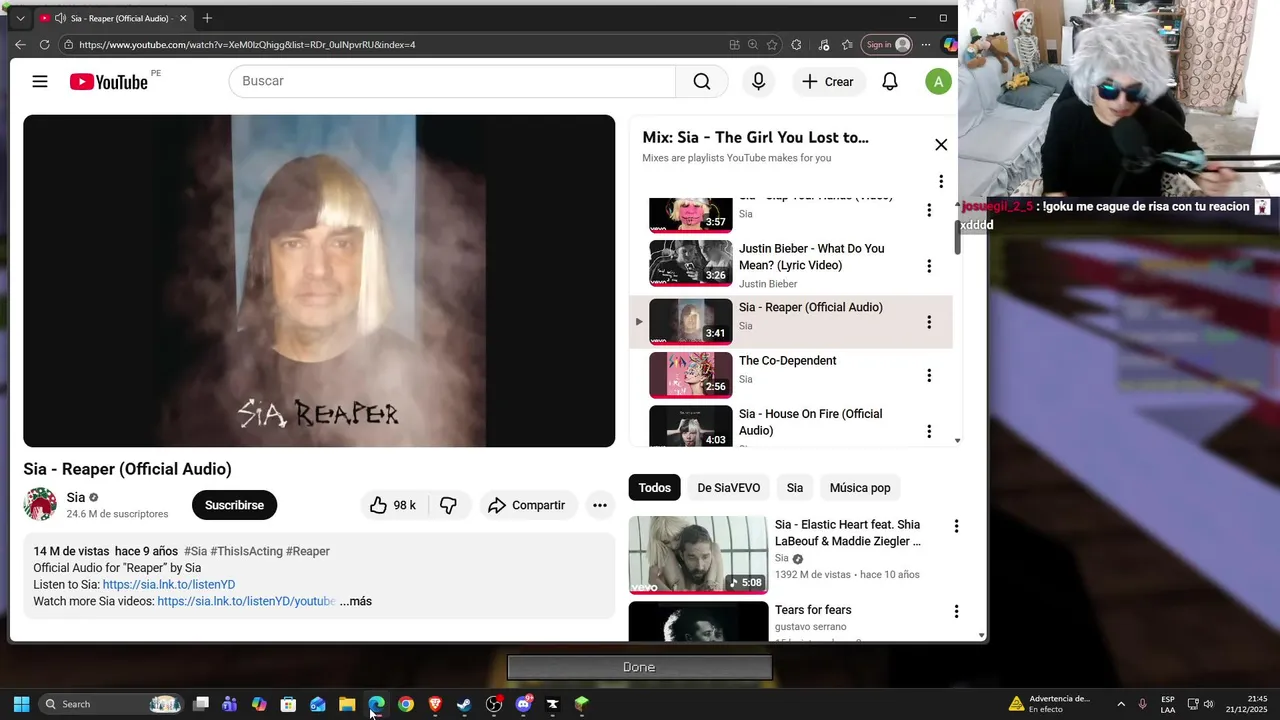Click the video player area
Image resolution: width=1280 pixels, height=720 pixels.
pos(319,281)
